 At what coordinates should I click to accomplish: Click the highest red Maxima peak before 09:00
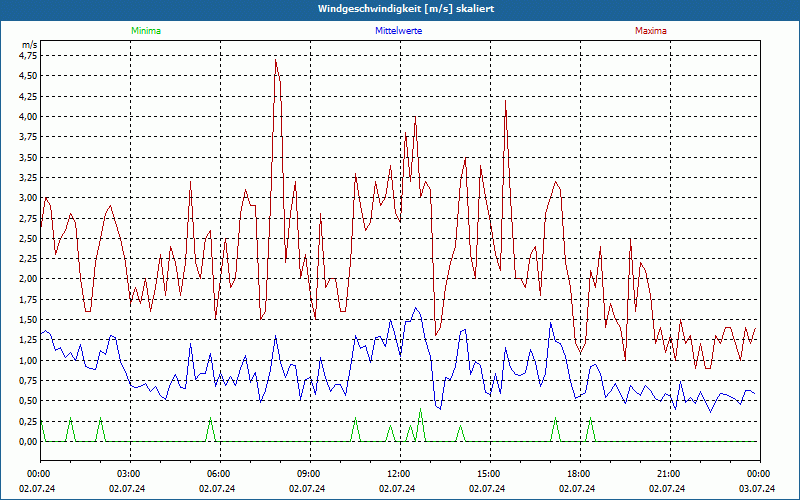pos(276,60)
